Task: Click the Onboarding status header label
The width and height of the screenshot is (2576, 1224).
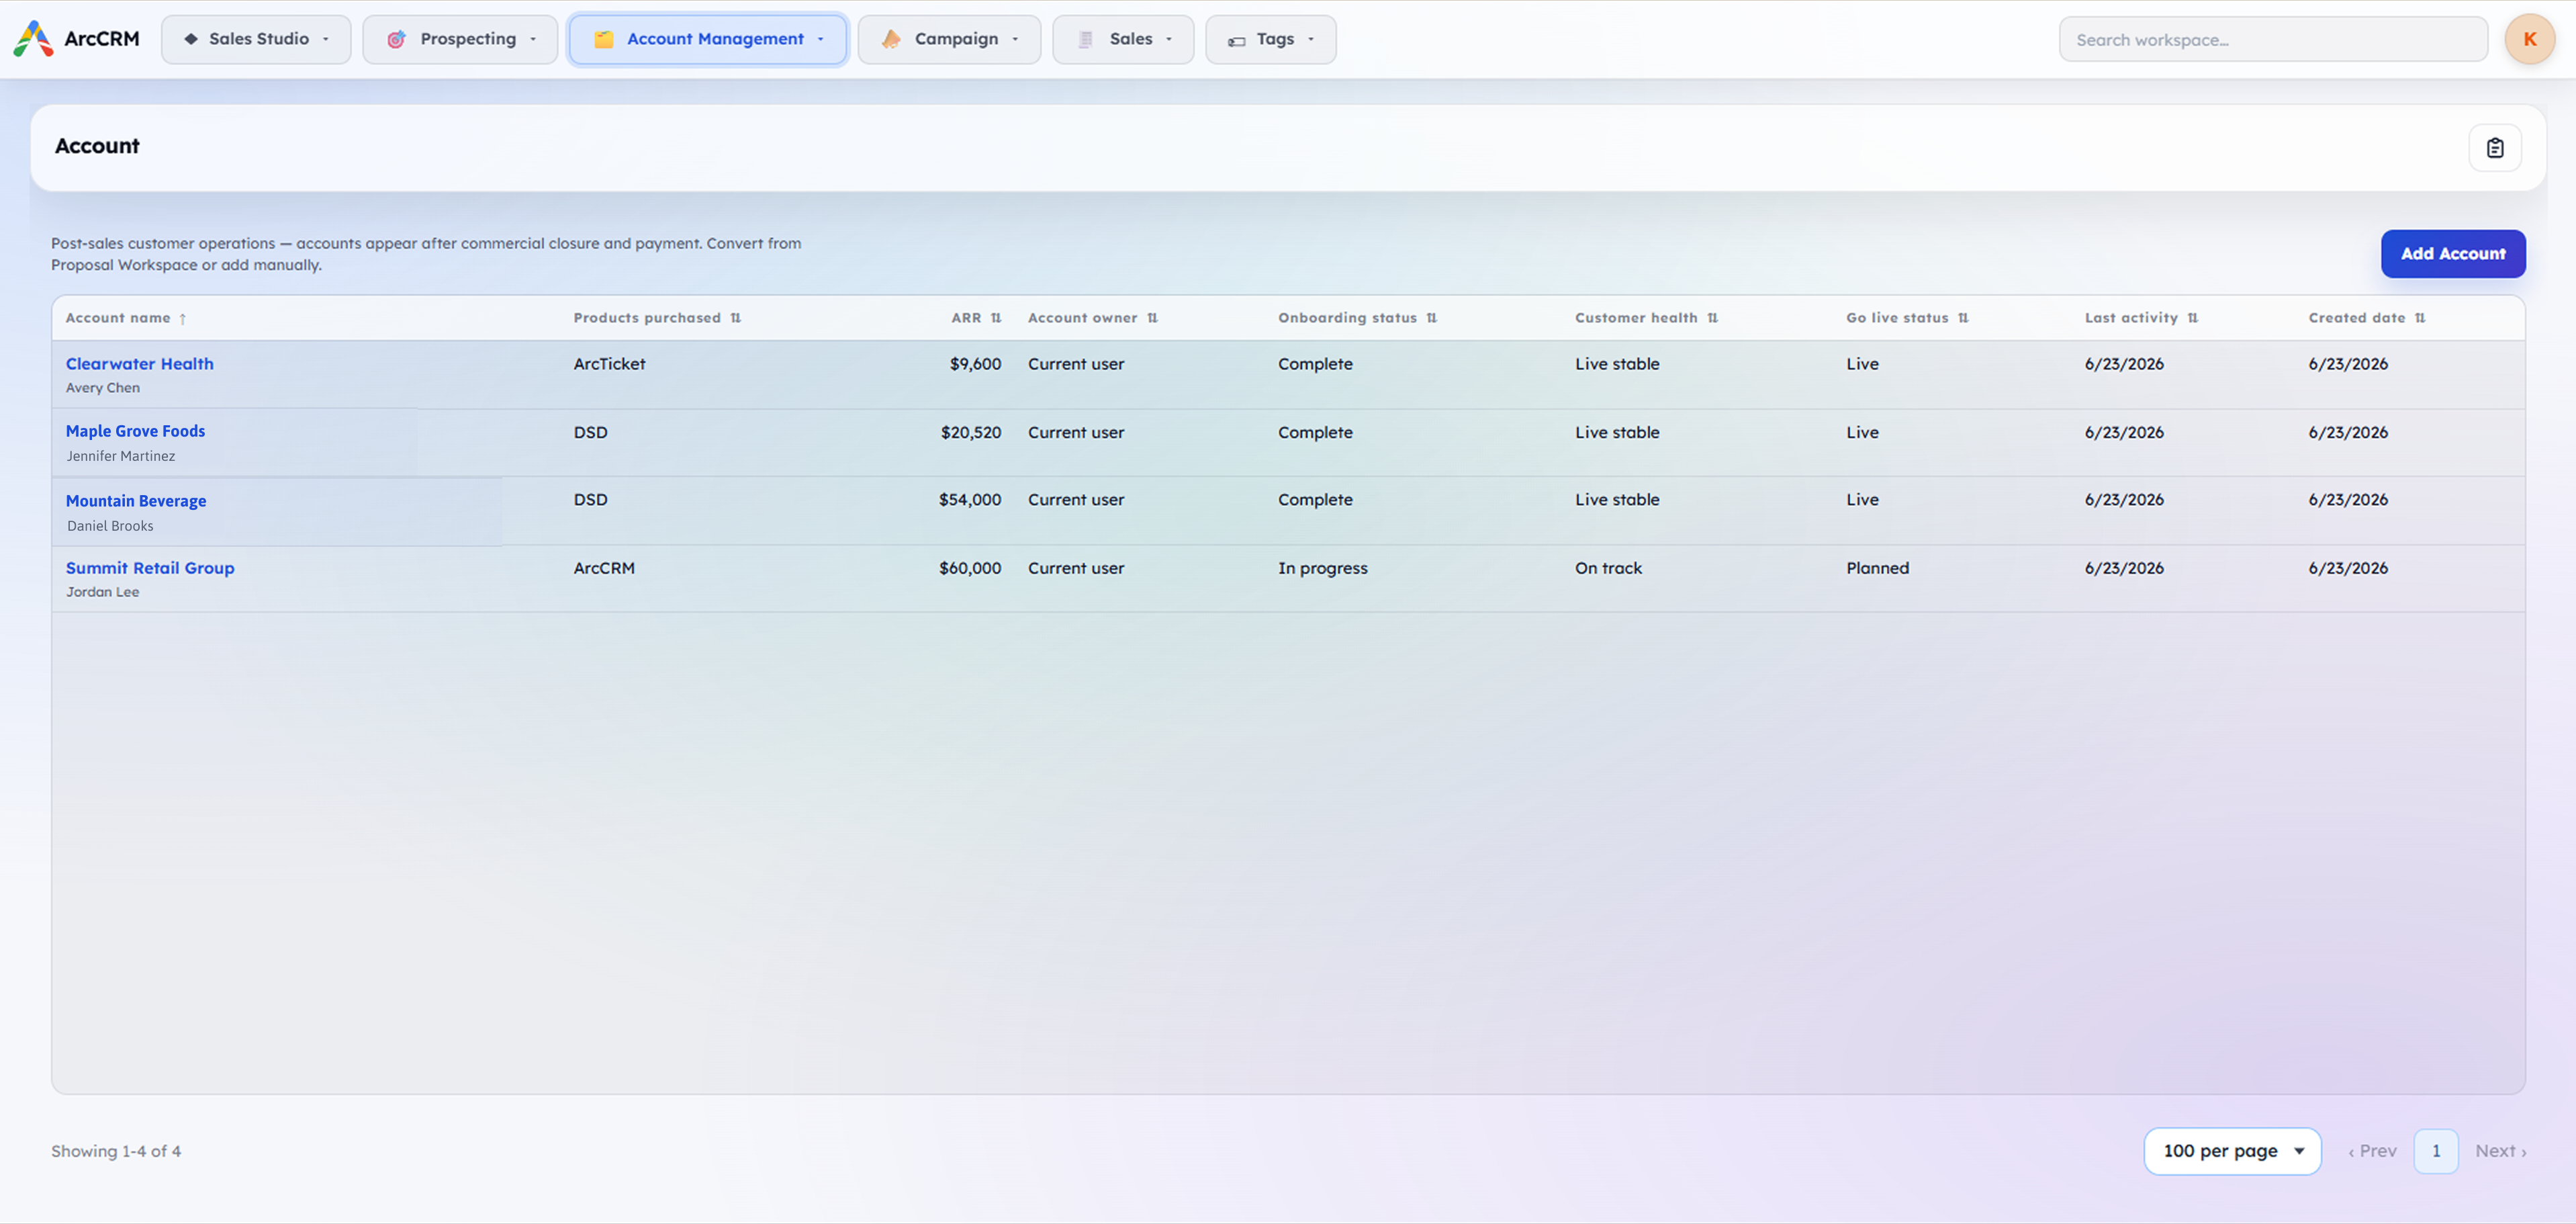Action: click(1347, 318)
